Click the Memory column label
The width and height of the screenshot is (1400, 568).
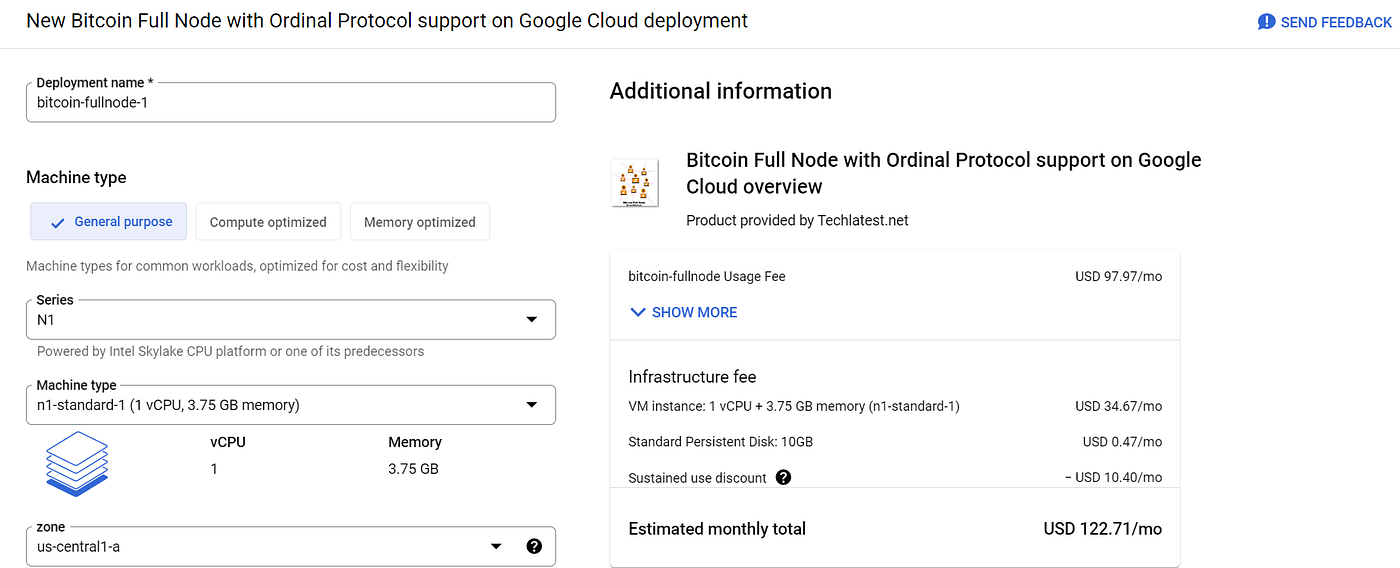415,442
